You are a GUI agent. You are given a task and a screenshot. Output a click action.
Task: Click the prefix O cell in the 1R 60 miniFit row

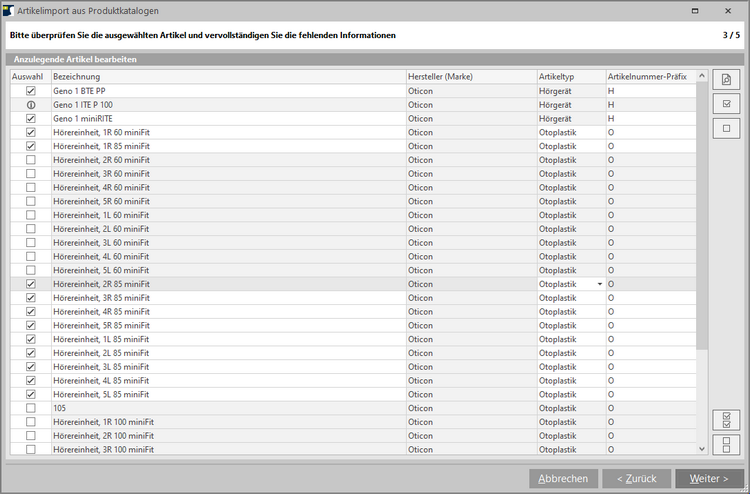[651, 132]
